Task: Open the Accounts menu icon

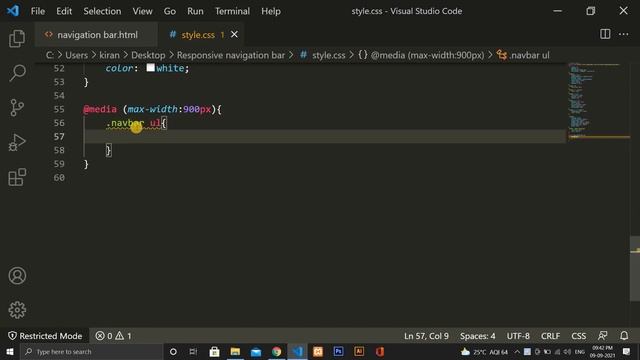Action: point(17,276)
